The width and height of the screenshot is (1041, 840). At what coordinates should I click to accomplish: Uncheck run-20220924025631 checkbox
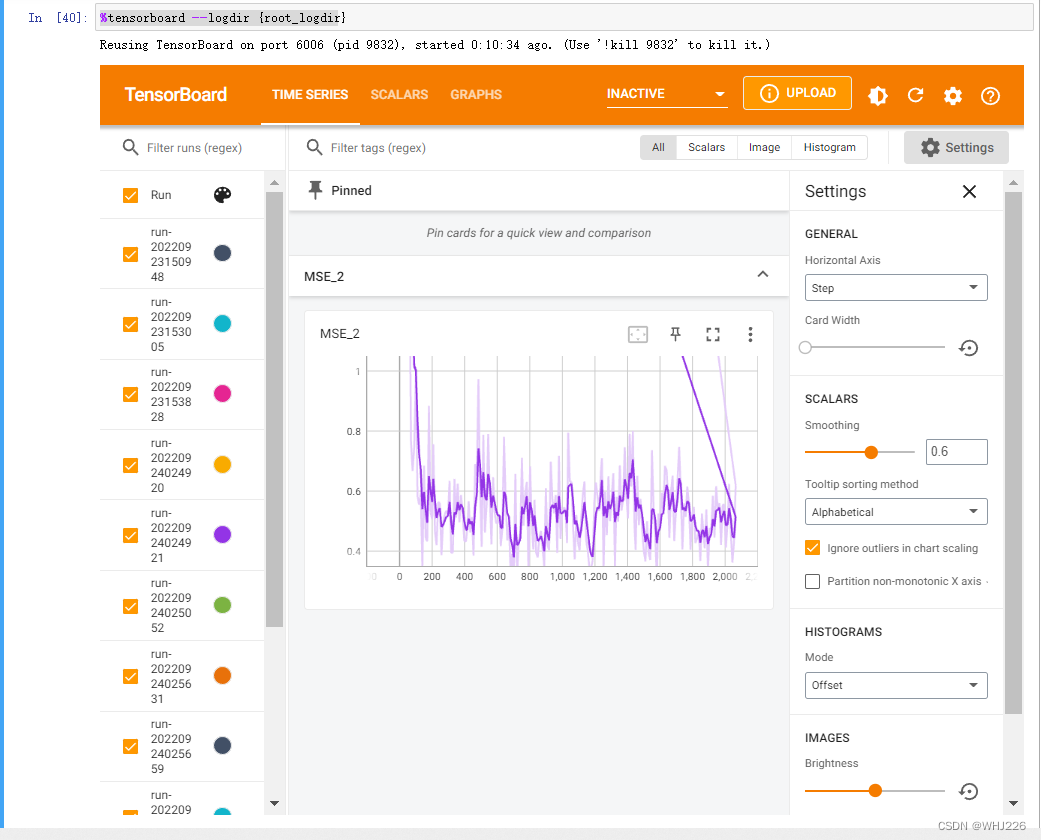[x=130, y=676]
